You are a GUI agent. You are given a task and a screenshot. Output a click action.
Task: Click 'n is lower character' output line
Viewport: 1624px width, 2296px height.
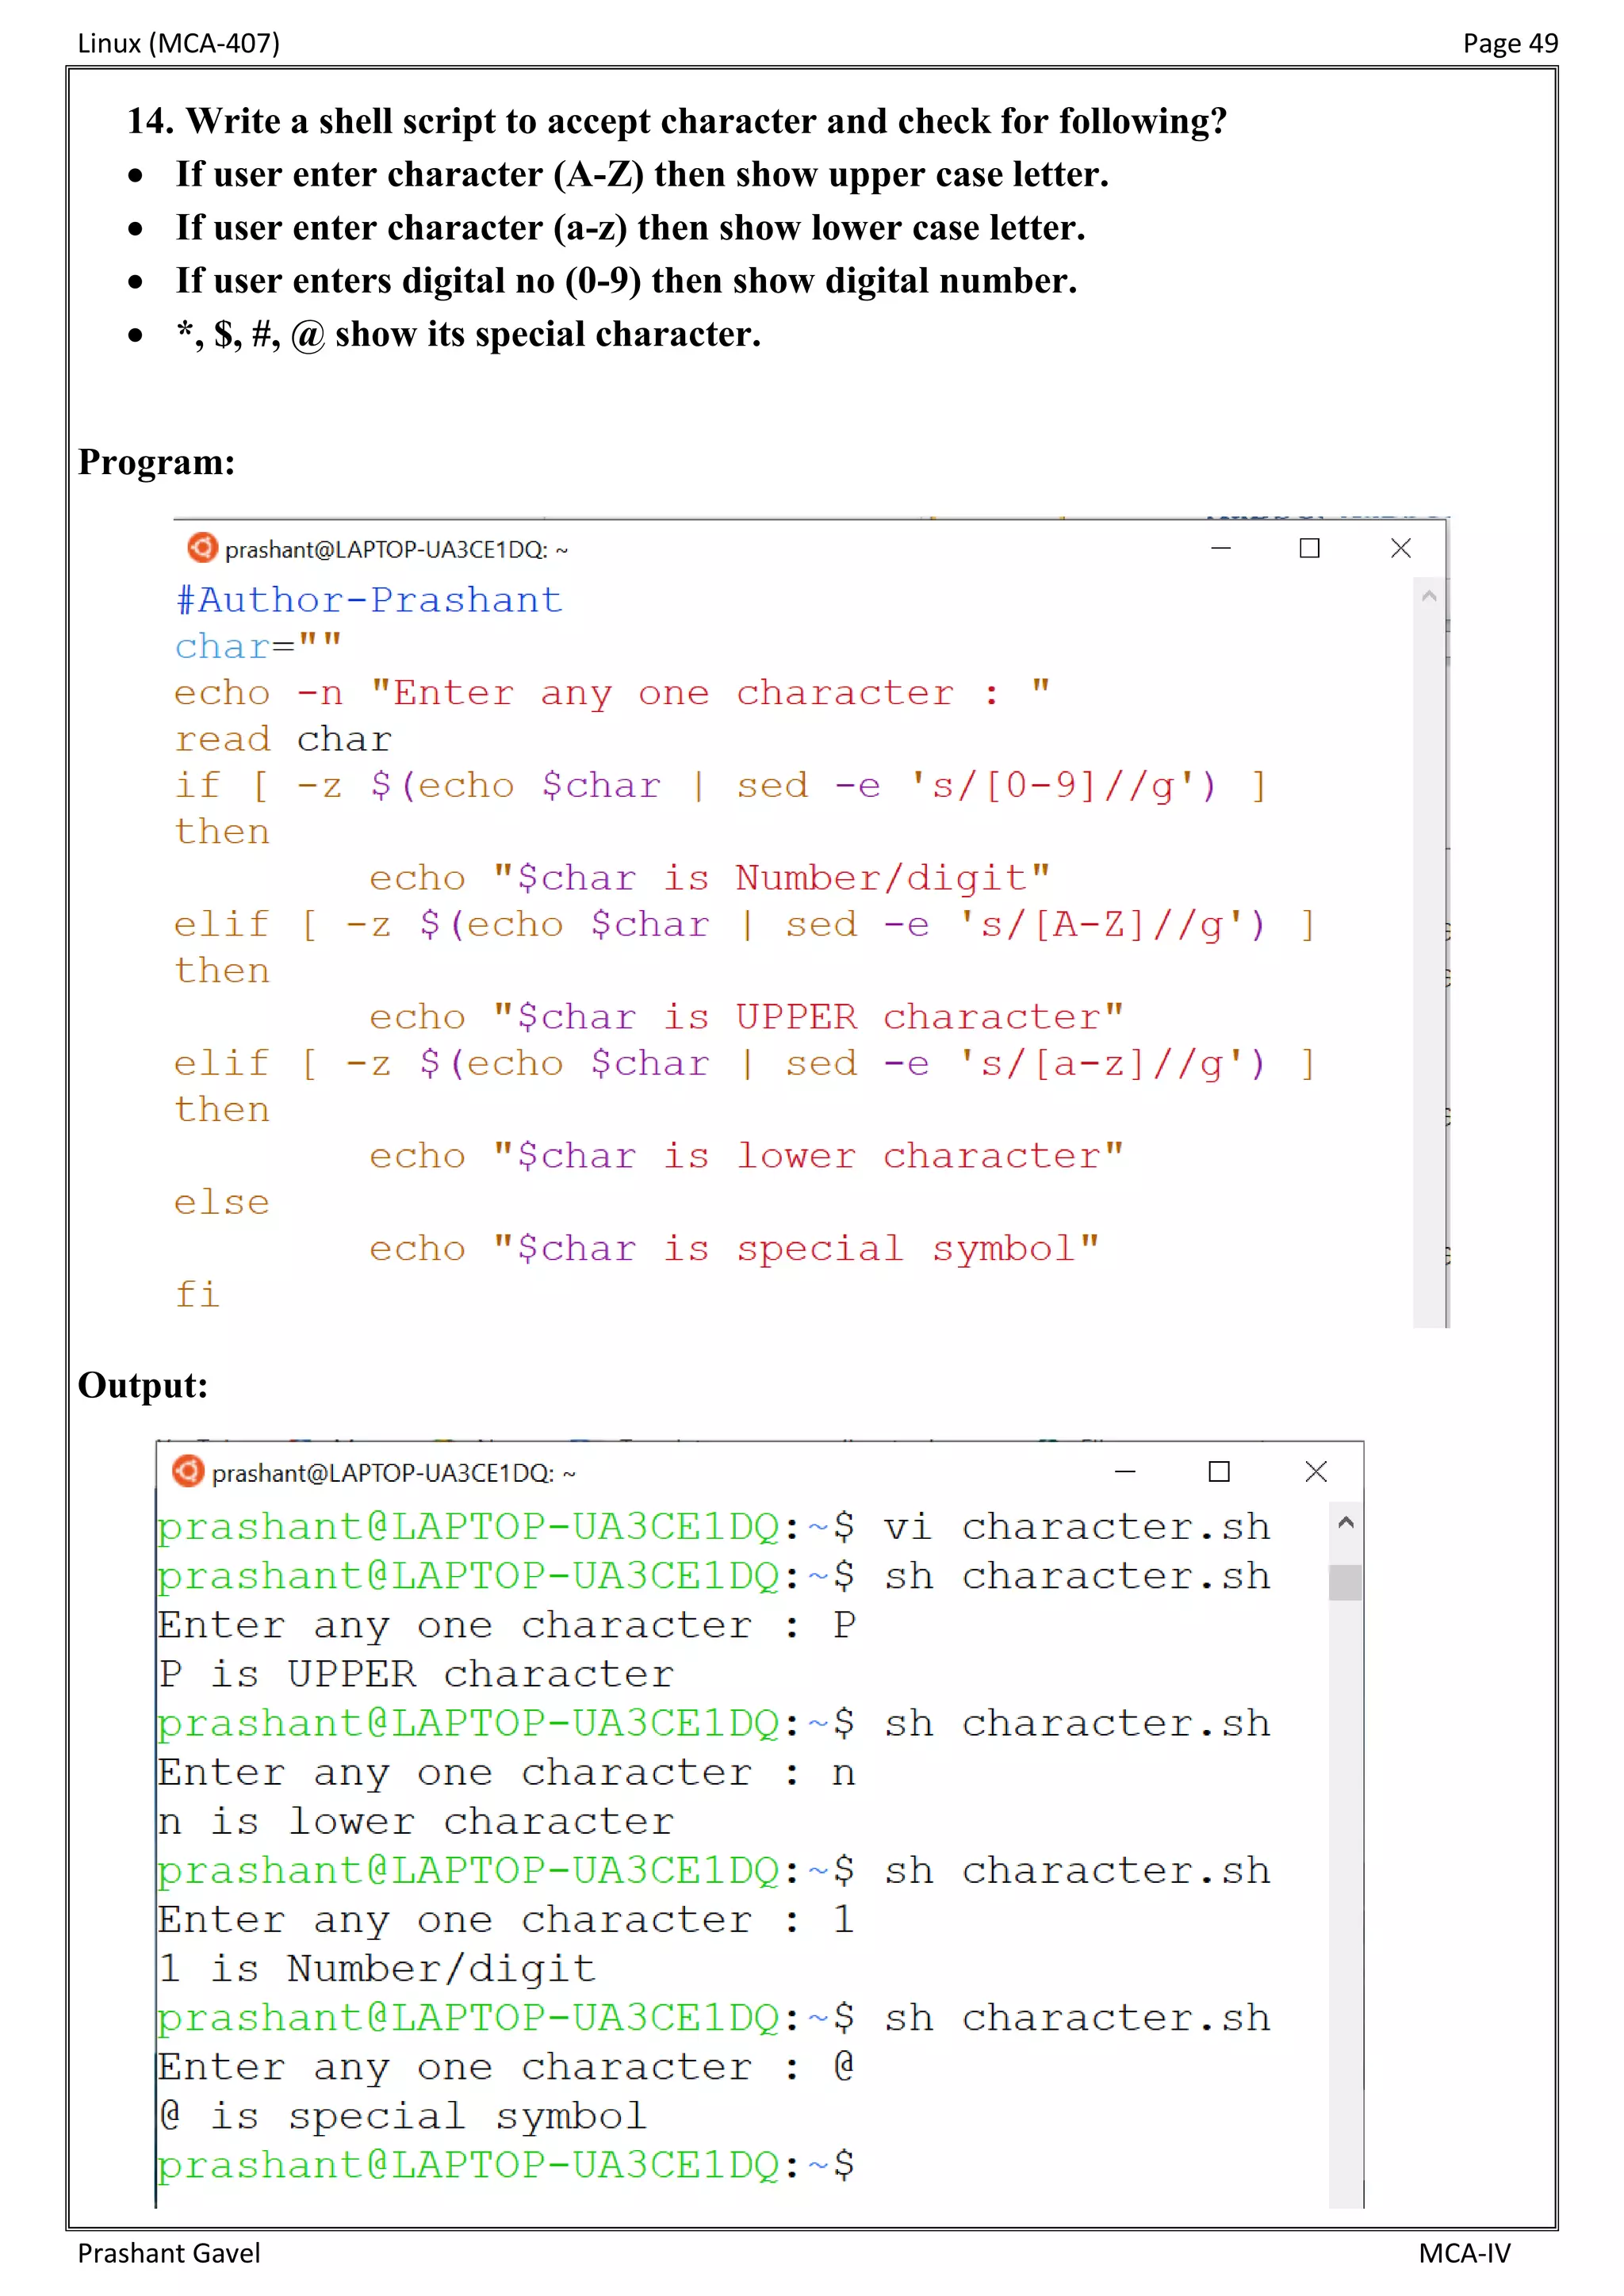point(417,1822)
